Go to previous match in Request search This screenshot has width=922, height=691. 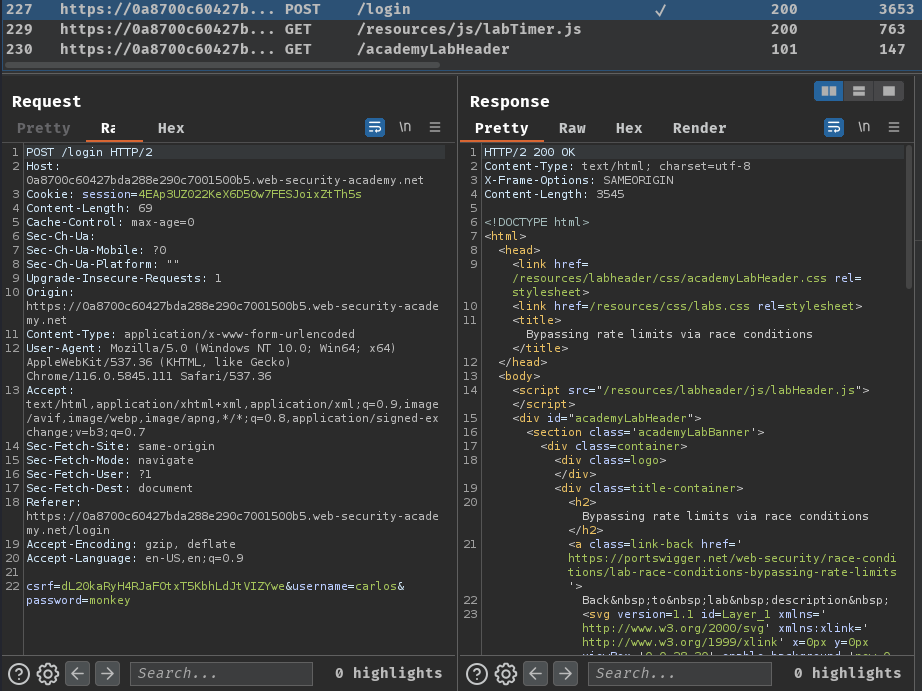click(78, 673)
